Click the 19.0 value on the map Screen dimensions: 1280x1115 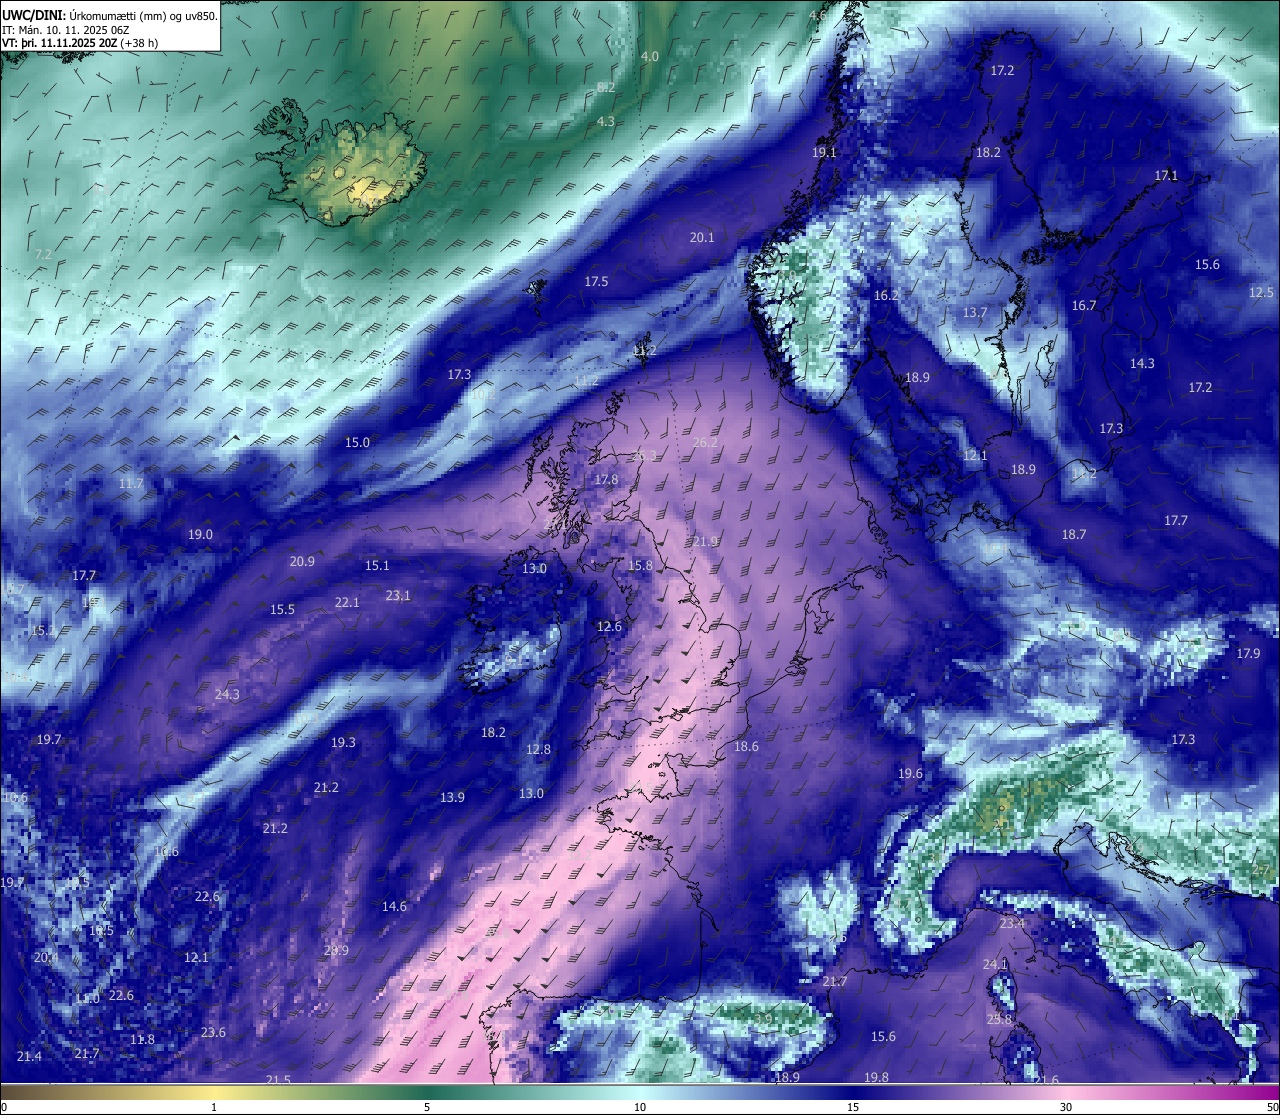click(x=200, y=534)
